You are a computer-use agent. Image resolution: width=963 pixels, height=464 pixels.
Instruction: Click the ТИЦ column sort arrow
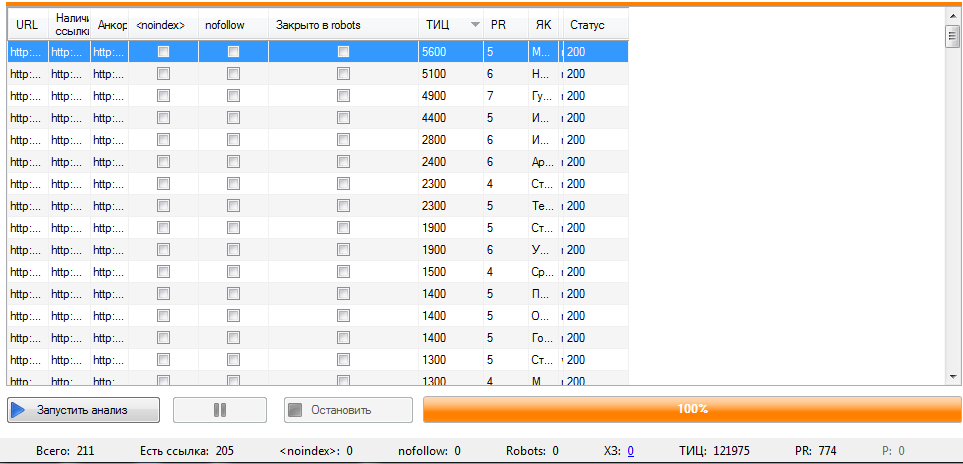tap(474, 25)
